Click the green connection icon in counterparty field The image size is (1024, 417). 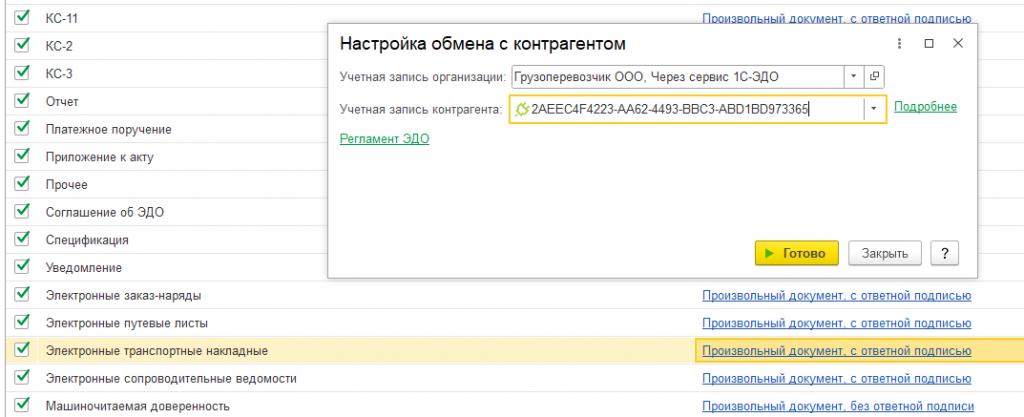pyautogui.click(x=521, y=110)
